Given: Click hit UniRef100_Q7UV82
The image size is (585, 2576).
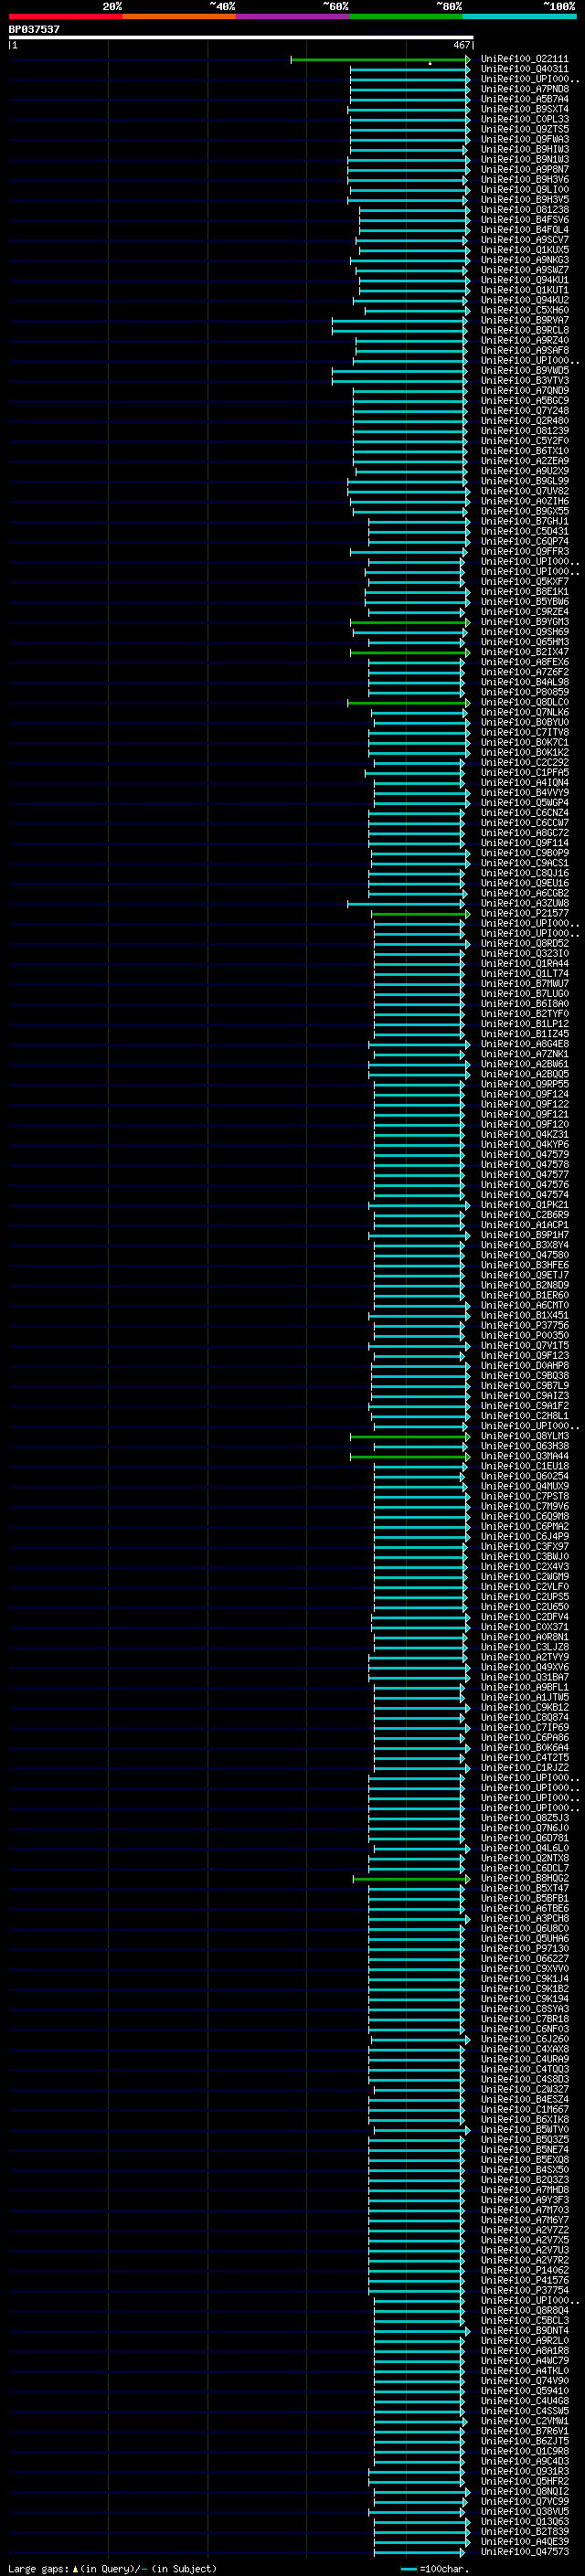Looking at the screenshot, I should click(525, 491).
